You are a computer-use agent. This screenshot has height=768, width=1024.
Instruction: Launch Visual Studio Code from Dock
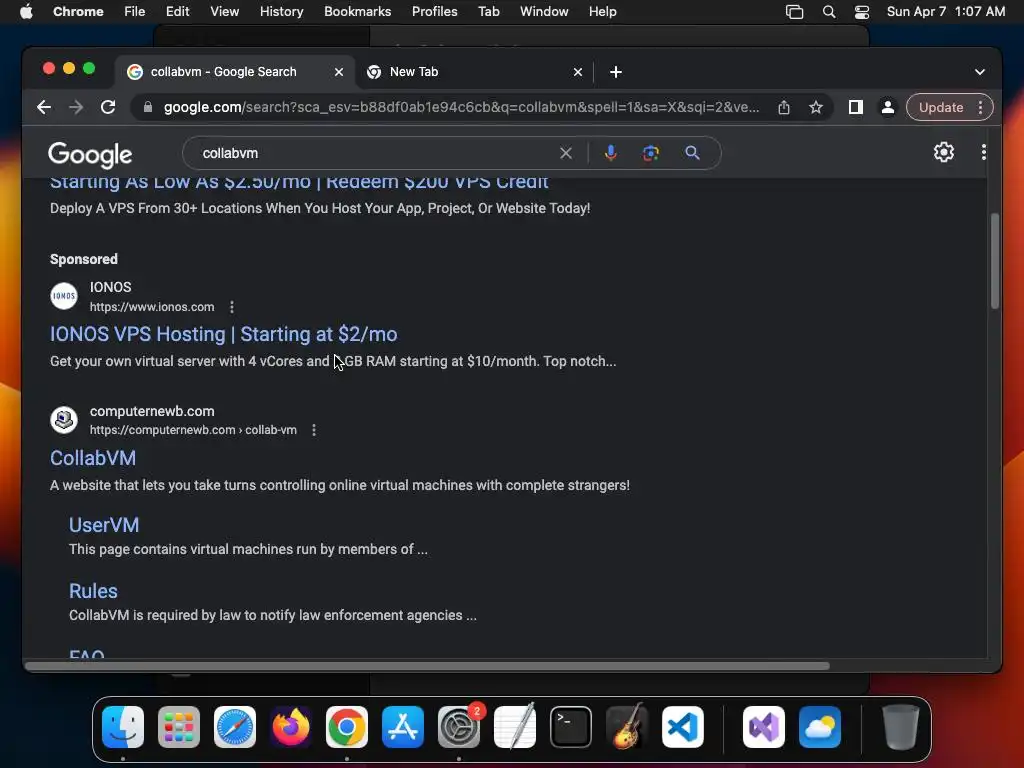[683, 727]
